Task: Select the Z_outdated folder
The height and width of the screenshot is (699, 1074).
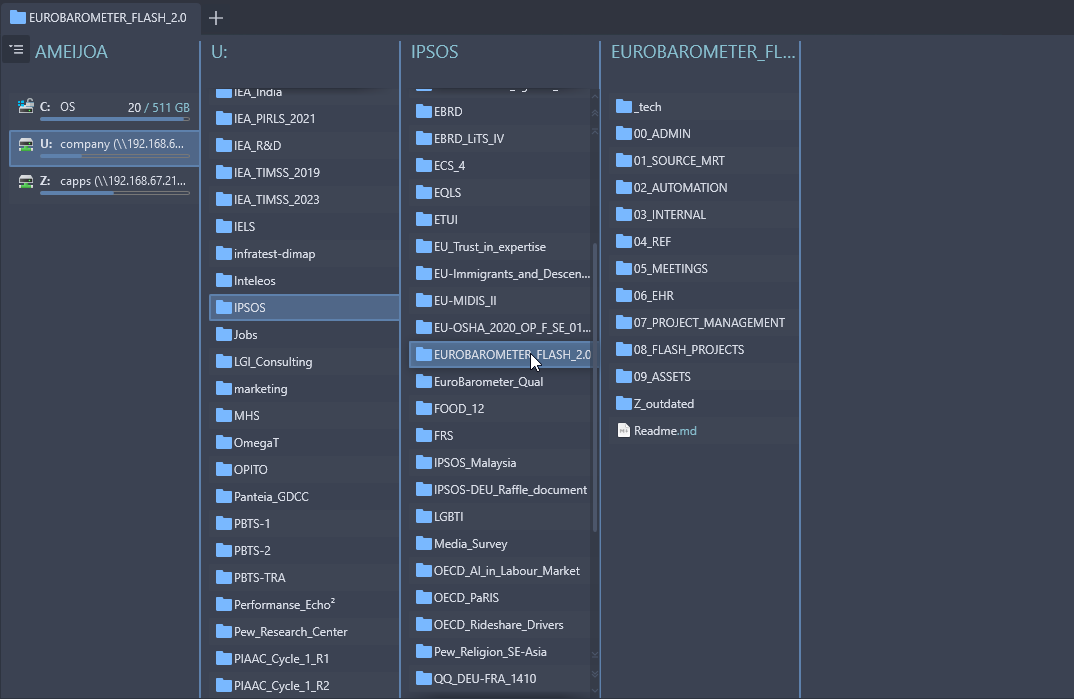Action: 703,404
